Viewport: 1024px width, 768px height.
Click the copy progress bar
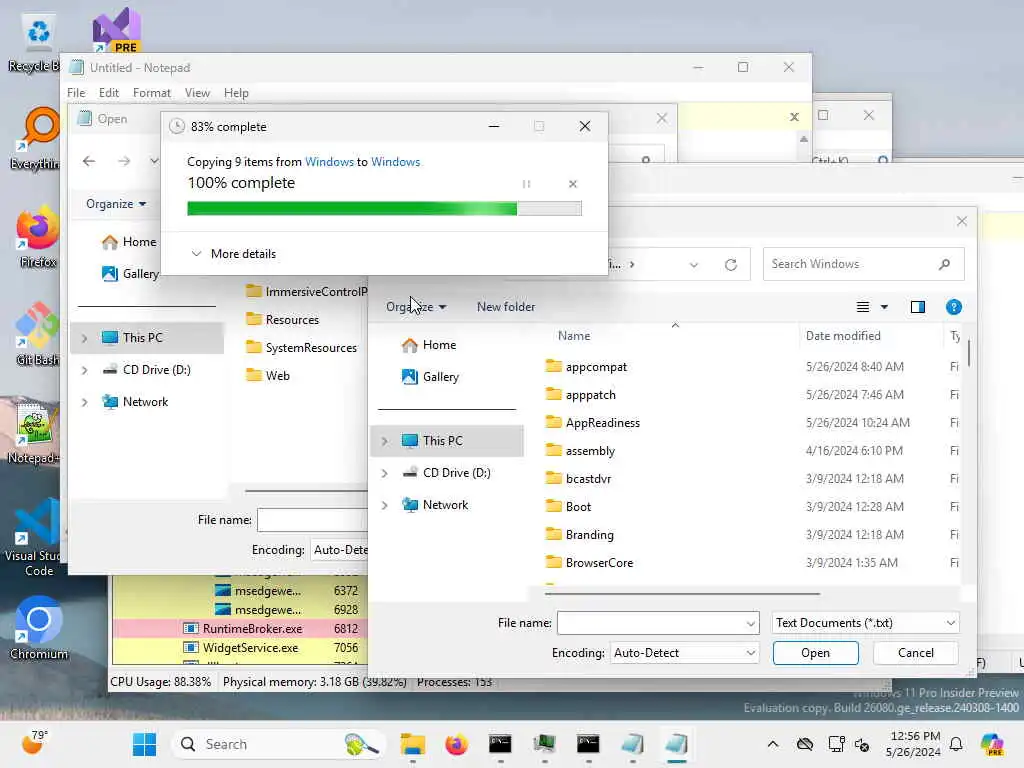pyautogui.click(x=384, y=208)
